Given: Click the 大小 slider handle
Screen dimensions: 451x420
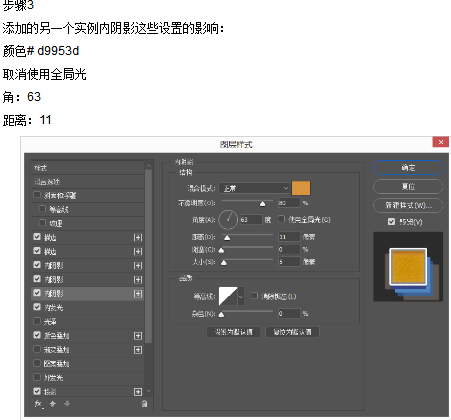Looking at the screenshot, I should point(224,263).
